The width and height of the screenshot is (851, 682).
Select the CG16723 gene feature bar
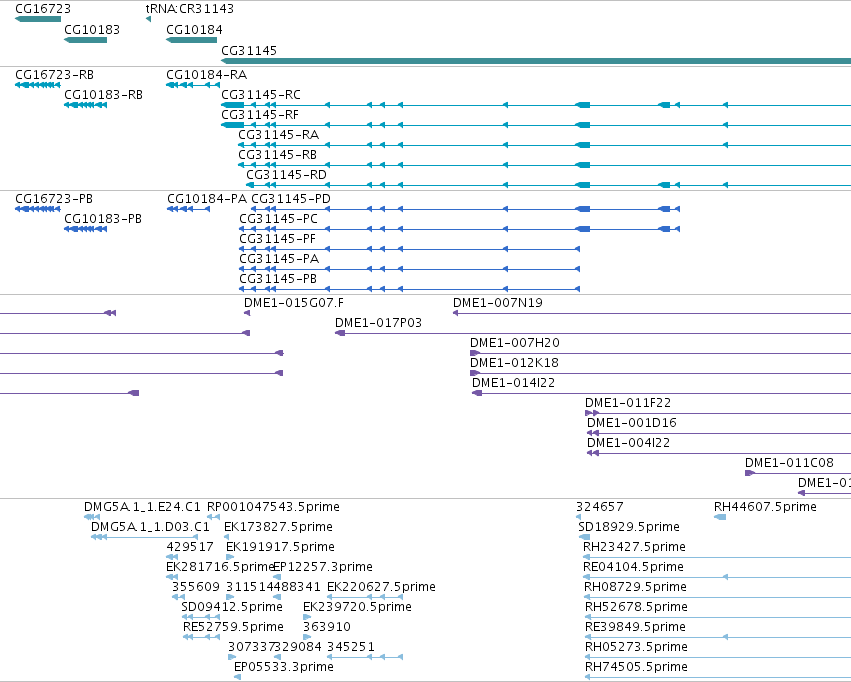pyautogui.click(x=38, y=19)
